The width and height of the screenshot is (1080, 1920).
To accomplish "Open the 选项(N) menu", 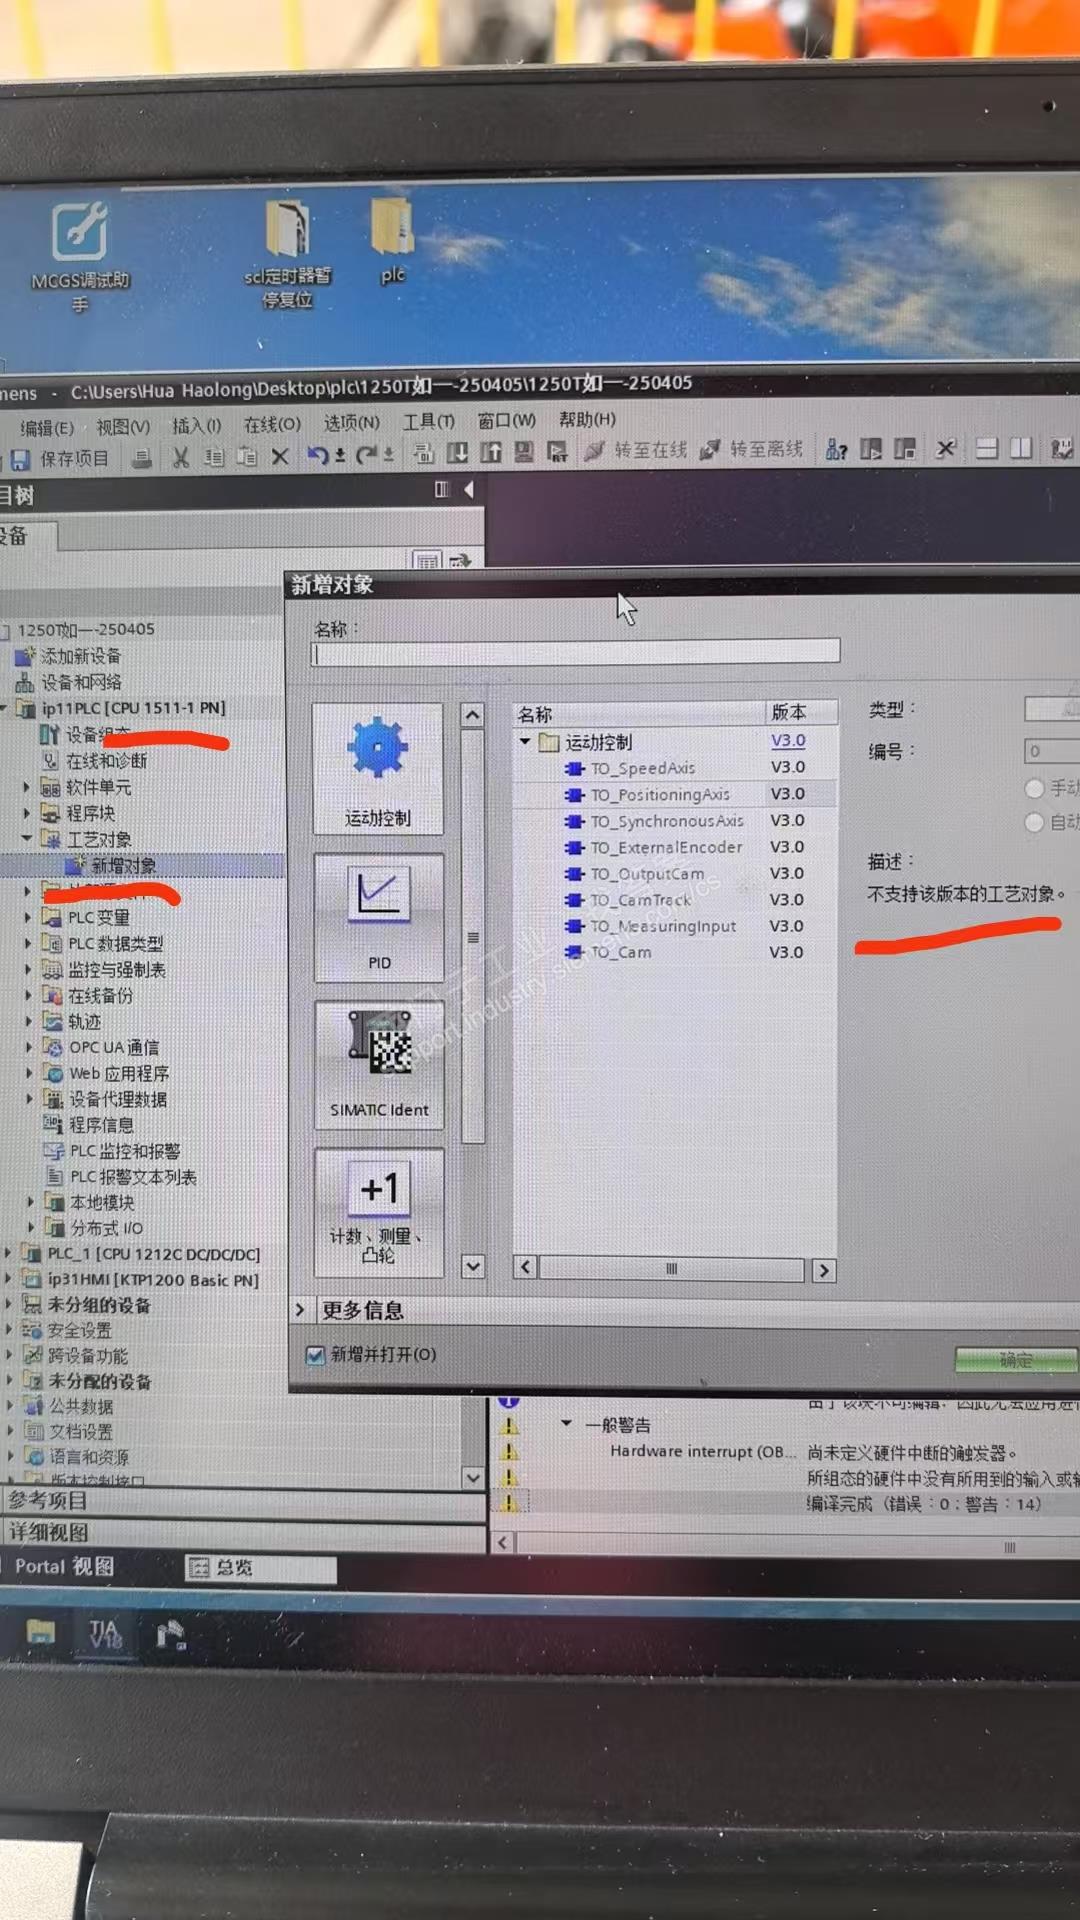I will coord(351,423).
